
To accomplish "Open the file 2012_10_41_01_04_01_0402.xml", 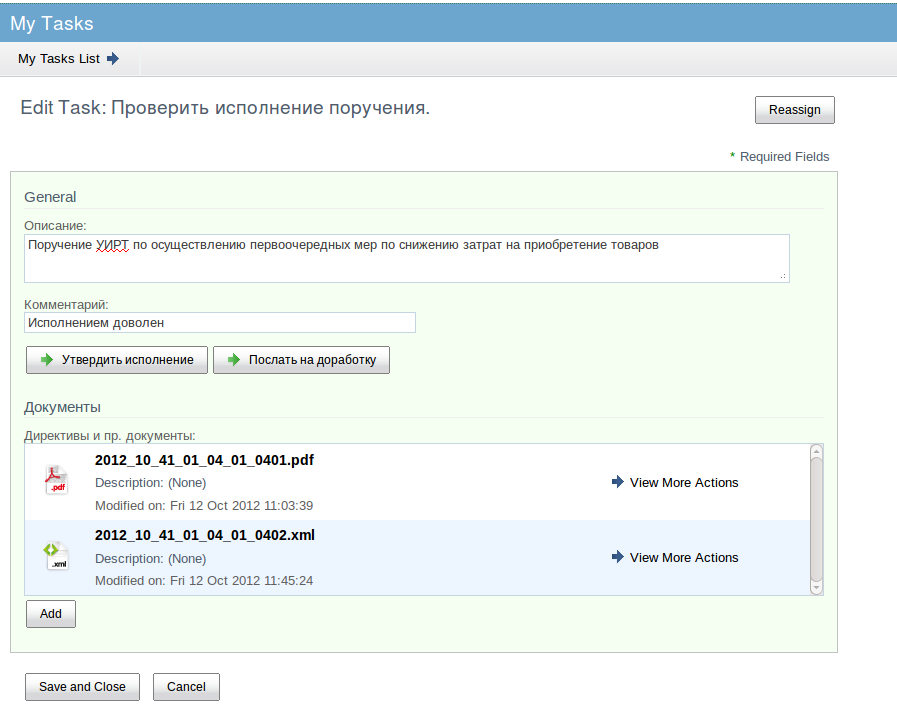I will (x=205, y=535).
